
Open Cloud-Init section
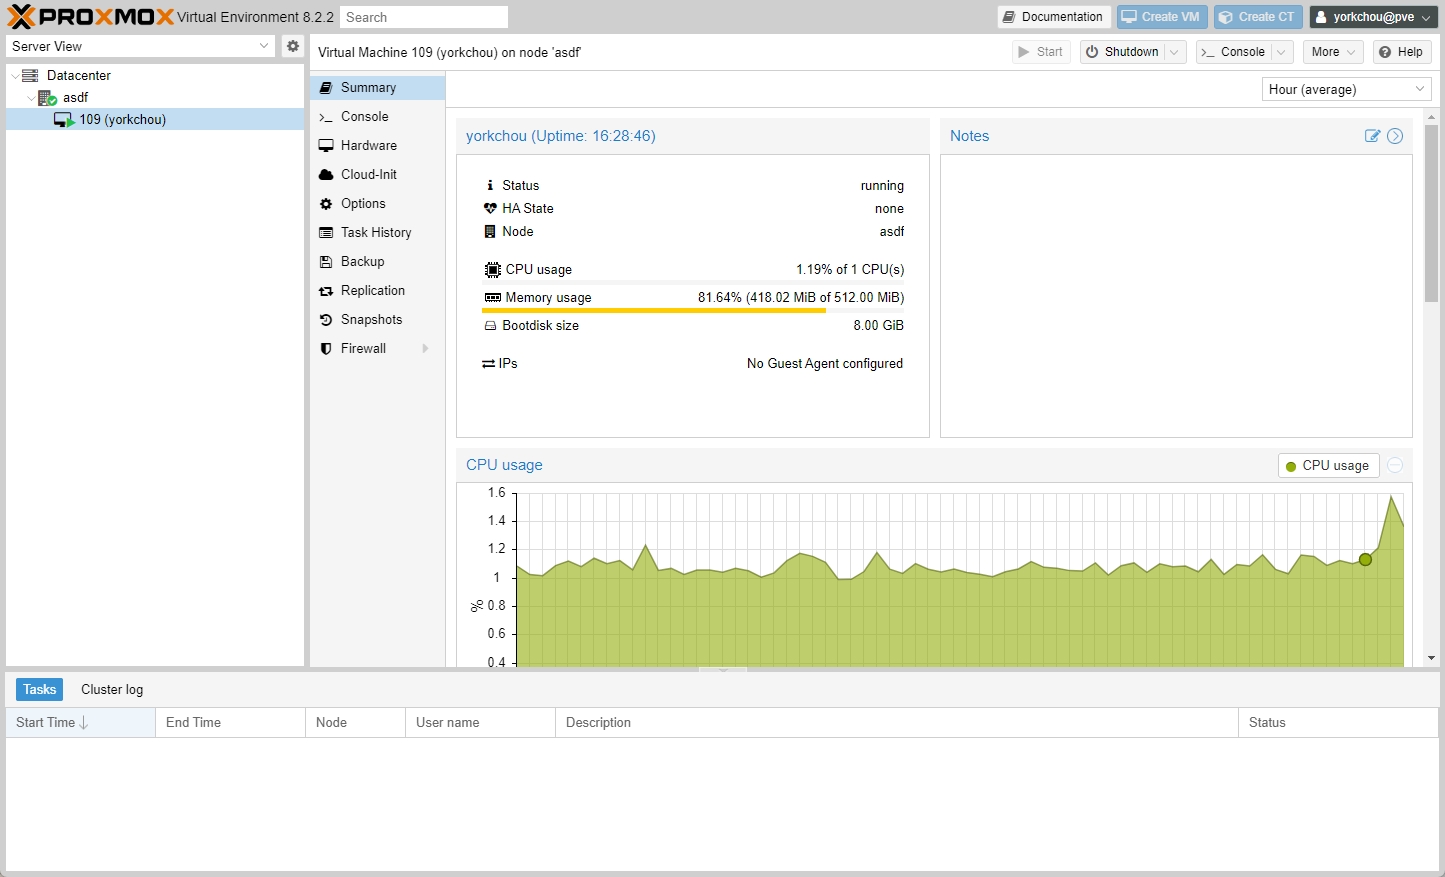coord(377,175)
